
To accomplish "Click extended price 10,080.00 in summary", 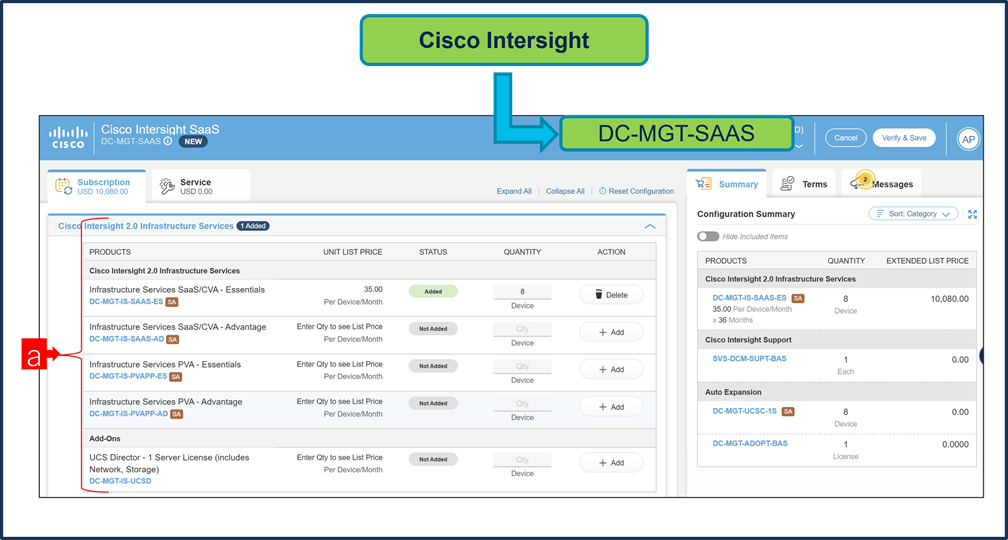I will [x=949, y=299].
